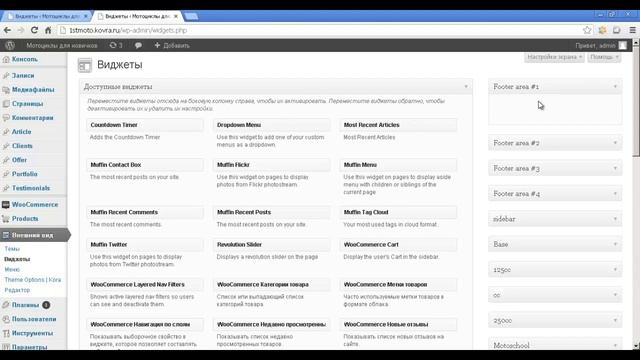This screenshot has height=360, width=640.
Task: Open the Clients menu link
Action: click(22, 146)
